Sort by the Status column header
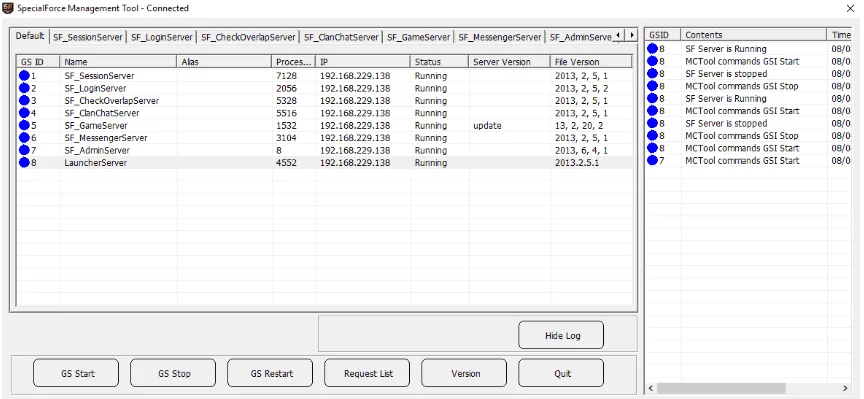The image size is (864, 399). click(x=439, y=62)
